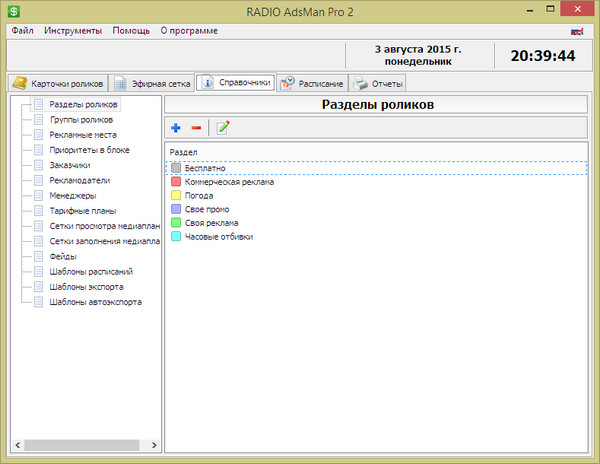Open the Инструменты menu
600x464 pixels.
click(x=72, y=31)
